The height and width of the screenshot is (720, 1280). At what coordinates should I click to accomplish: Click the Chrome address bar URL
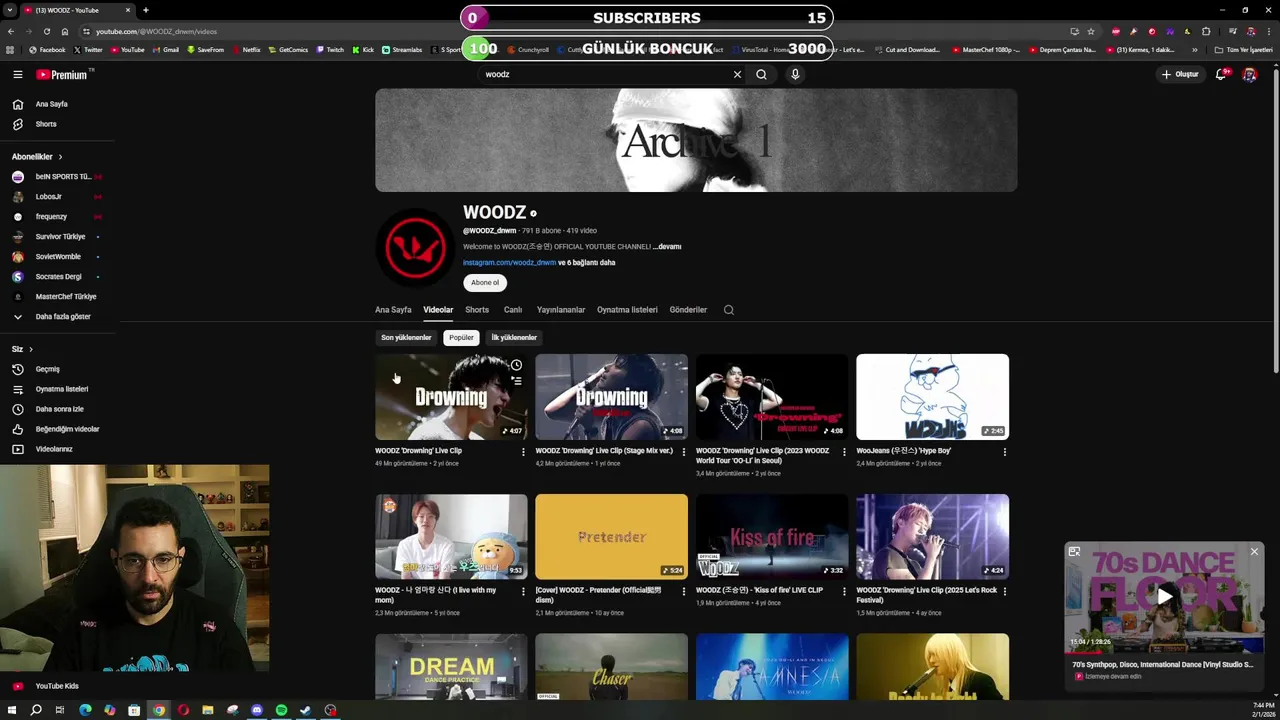156,32
